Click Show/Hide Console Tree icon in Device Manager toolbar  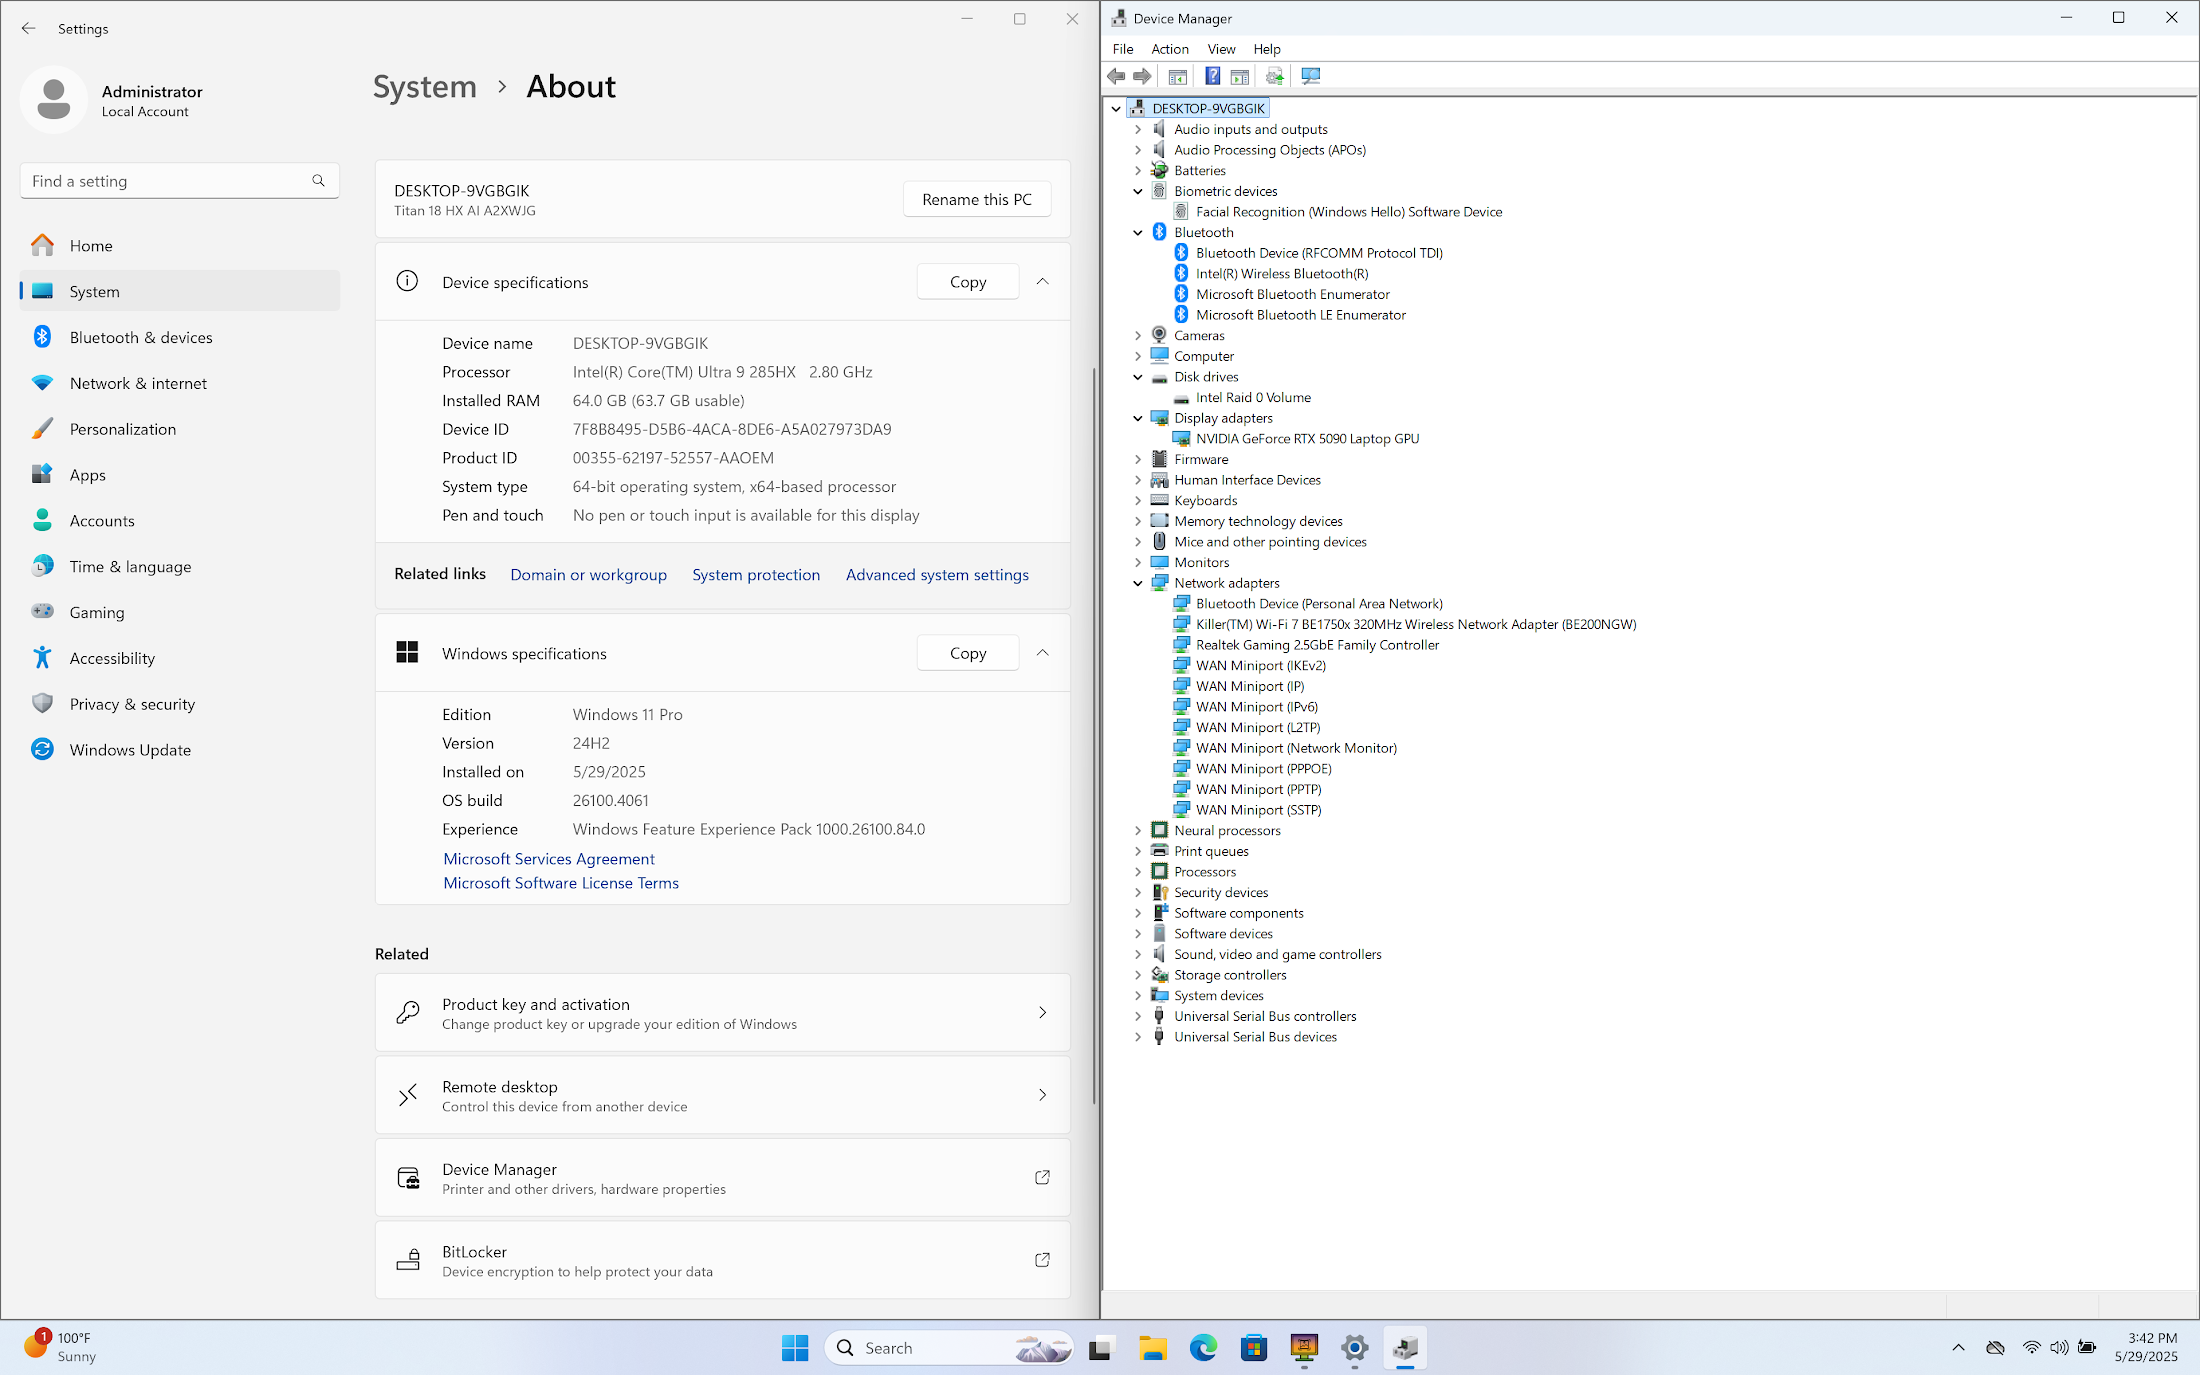(1178, 76)
